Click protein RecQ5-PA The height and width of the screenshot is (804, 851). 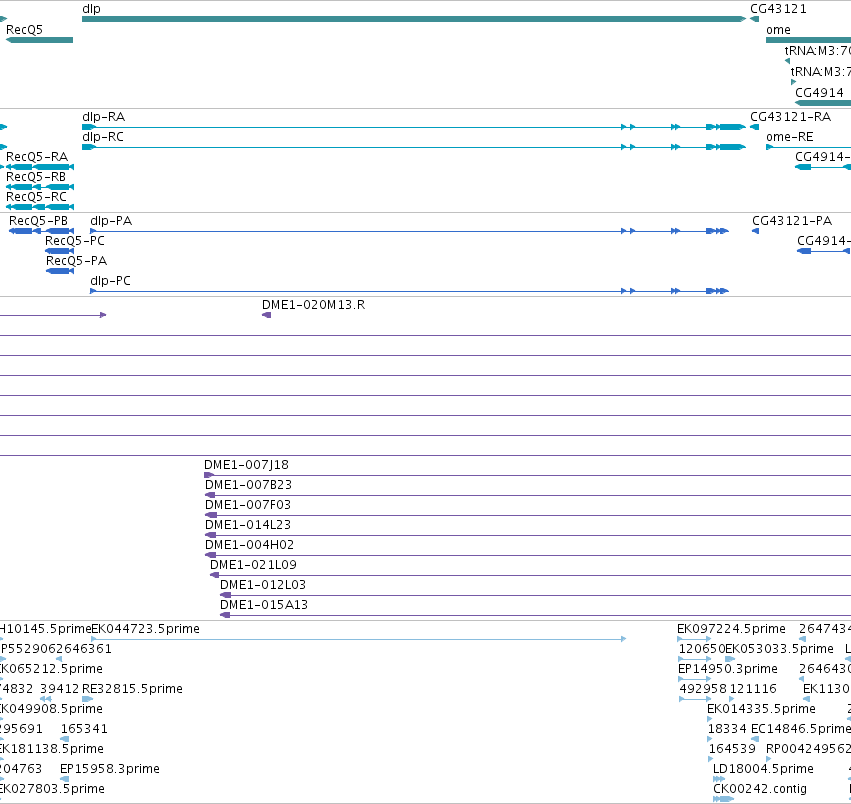pos(60,271)
